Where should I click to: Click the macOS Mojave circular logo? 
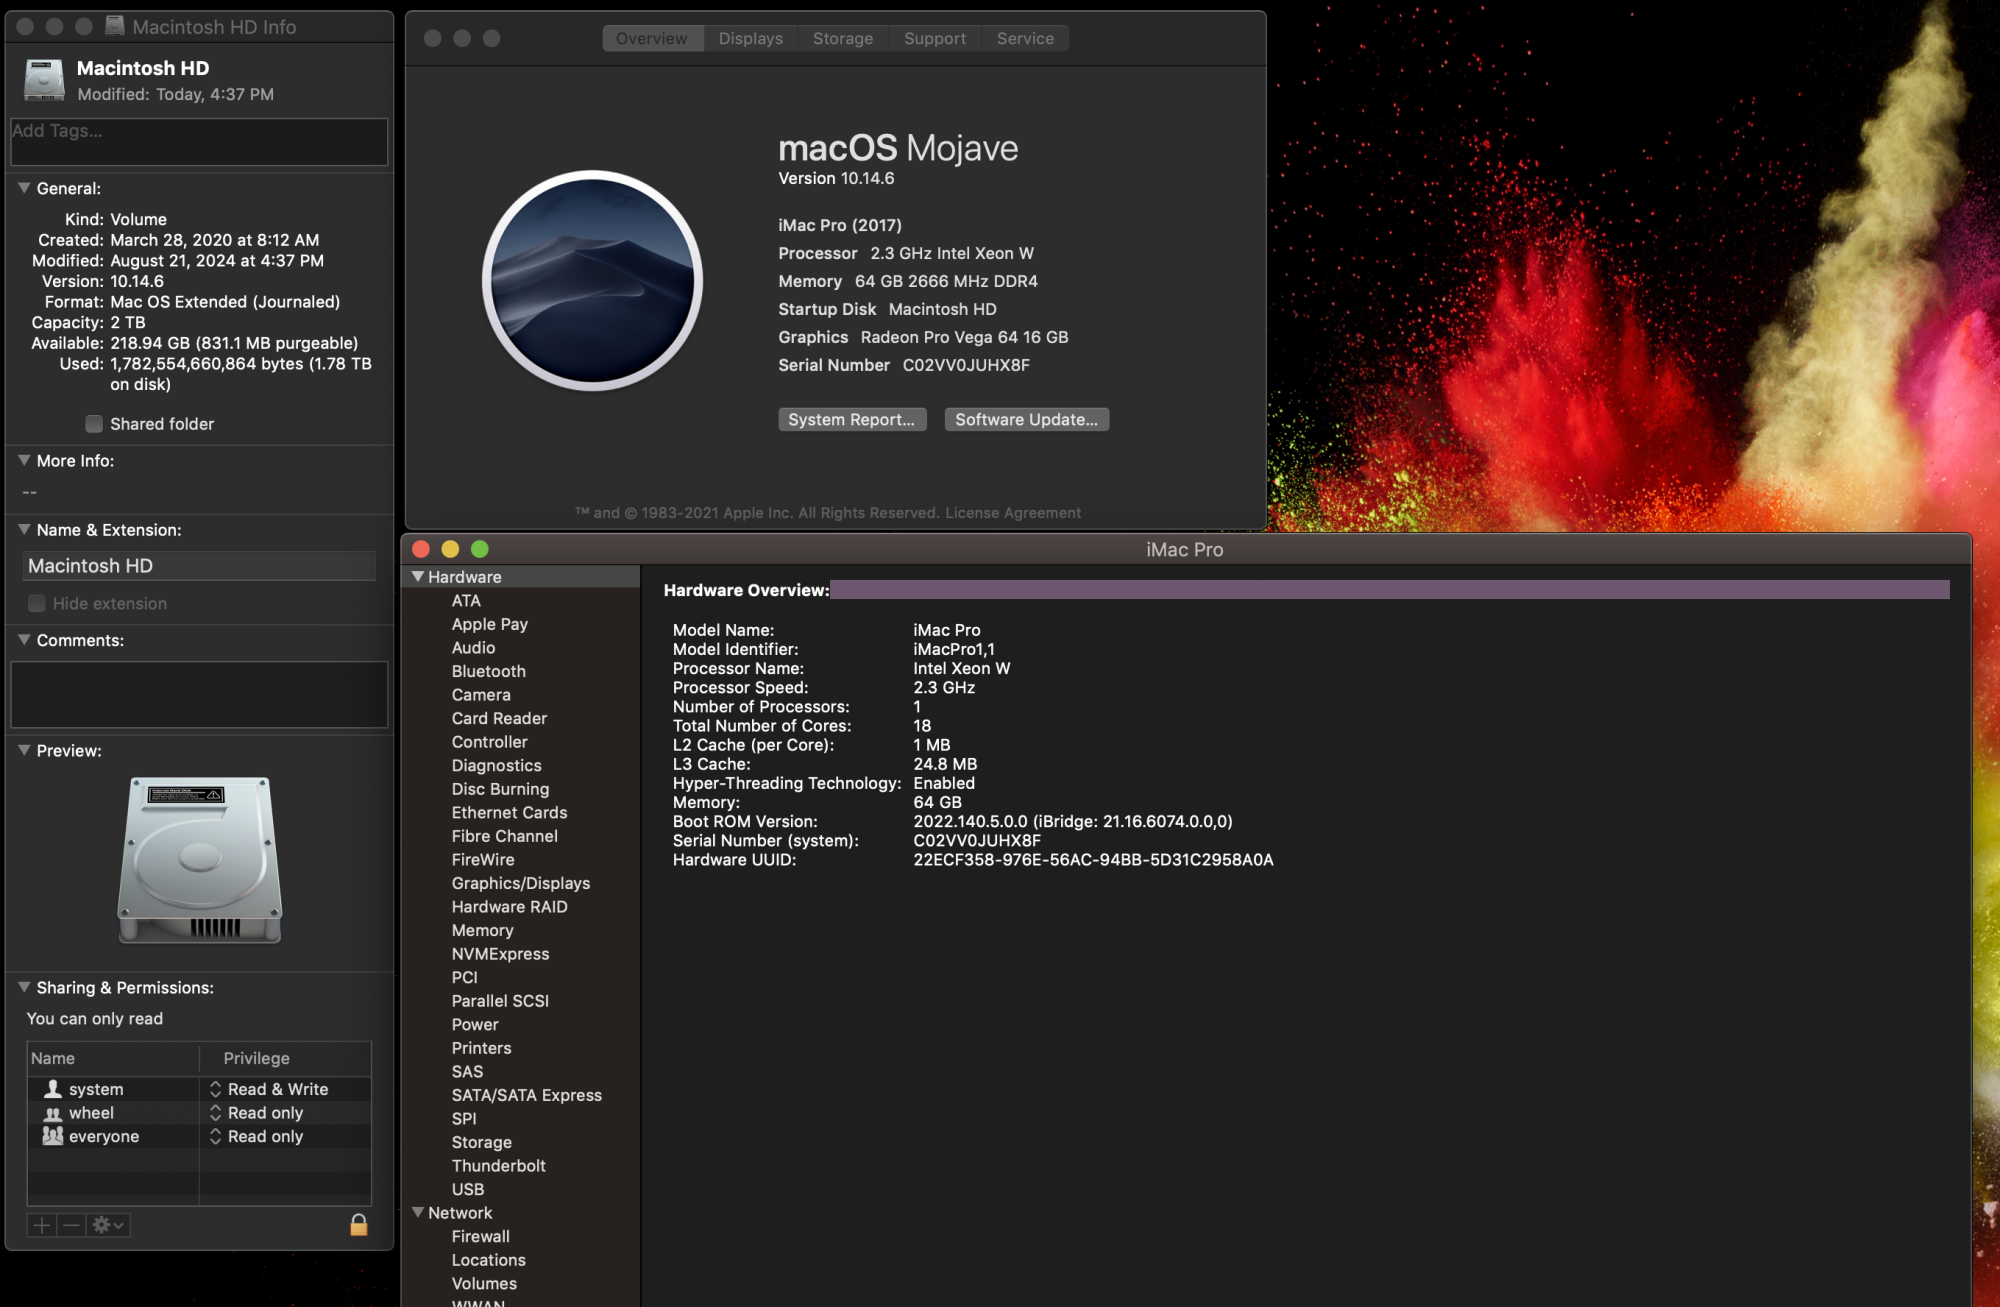[x=593, y=280]
